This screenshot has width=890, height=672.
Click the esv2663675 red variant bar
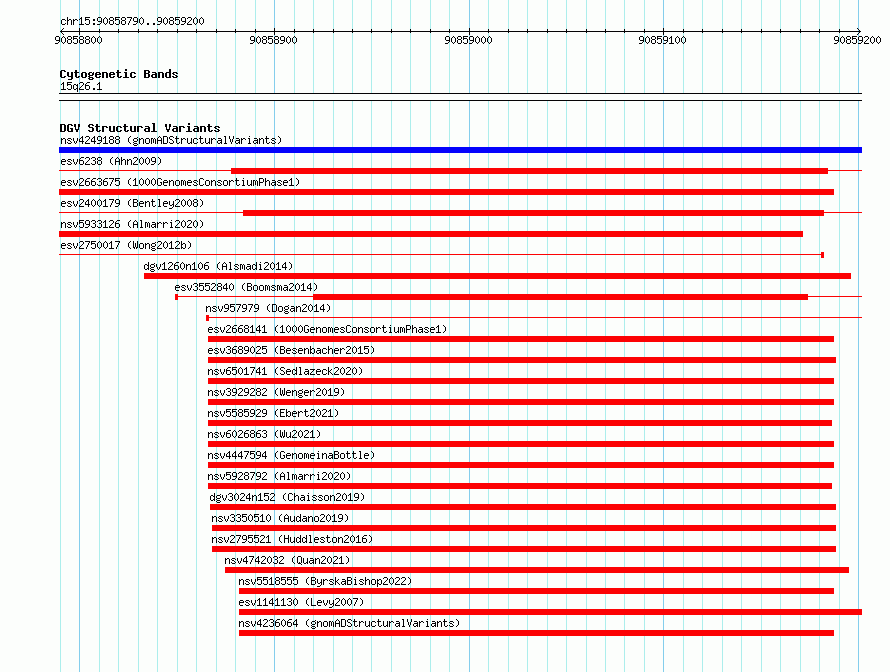pyautogui.click(x=446, y=192)
